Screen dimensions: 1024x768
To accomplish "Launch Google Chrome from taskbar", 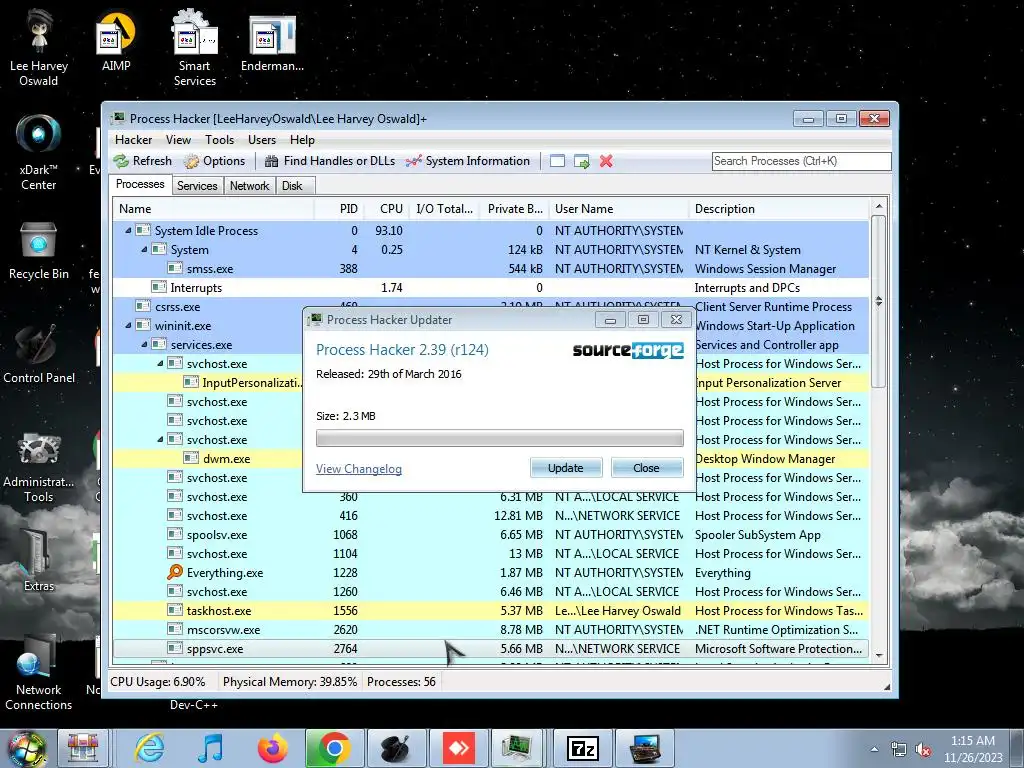I will coord(334,748).
